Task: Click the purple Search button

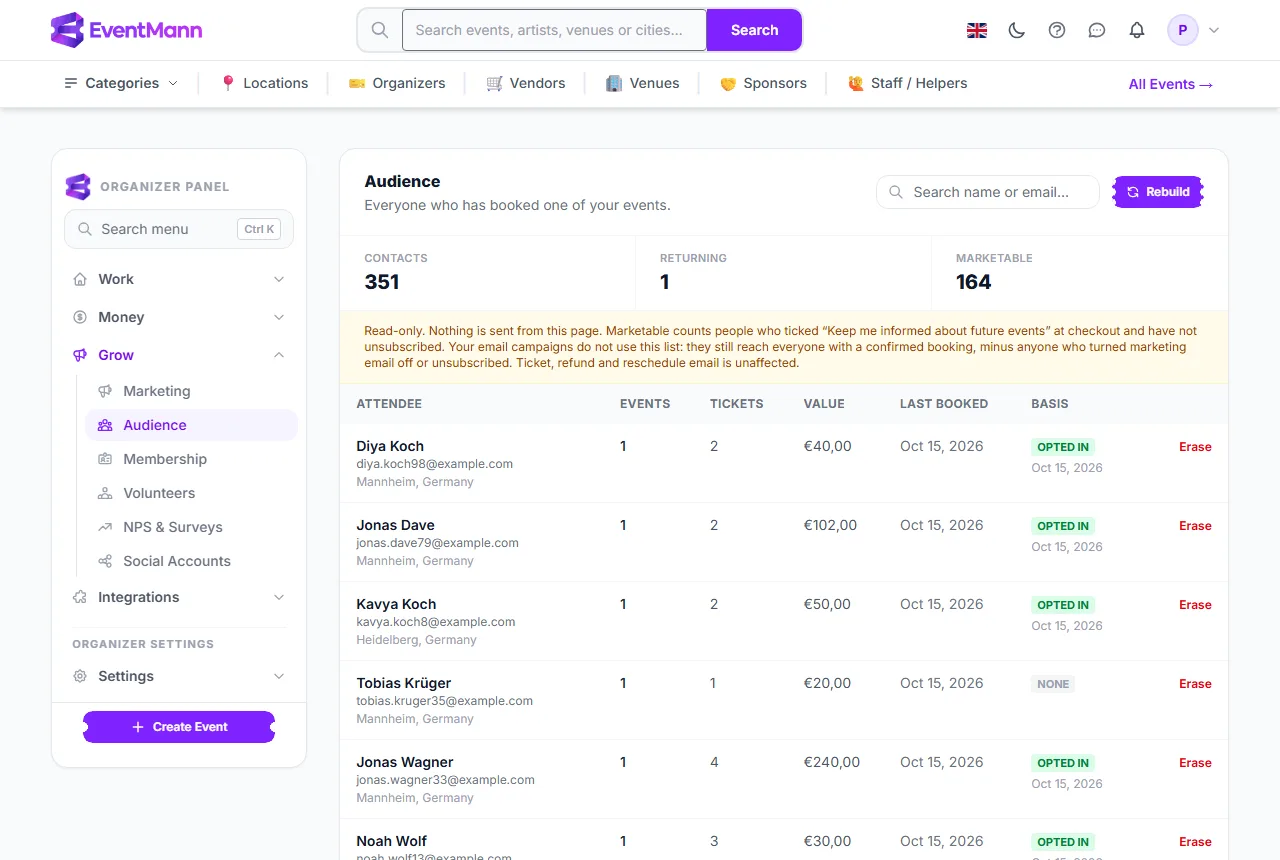Action: click(754, 30)
